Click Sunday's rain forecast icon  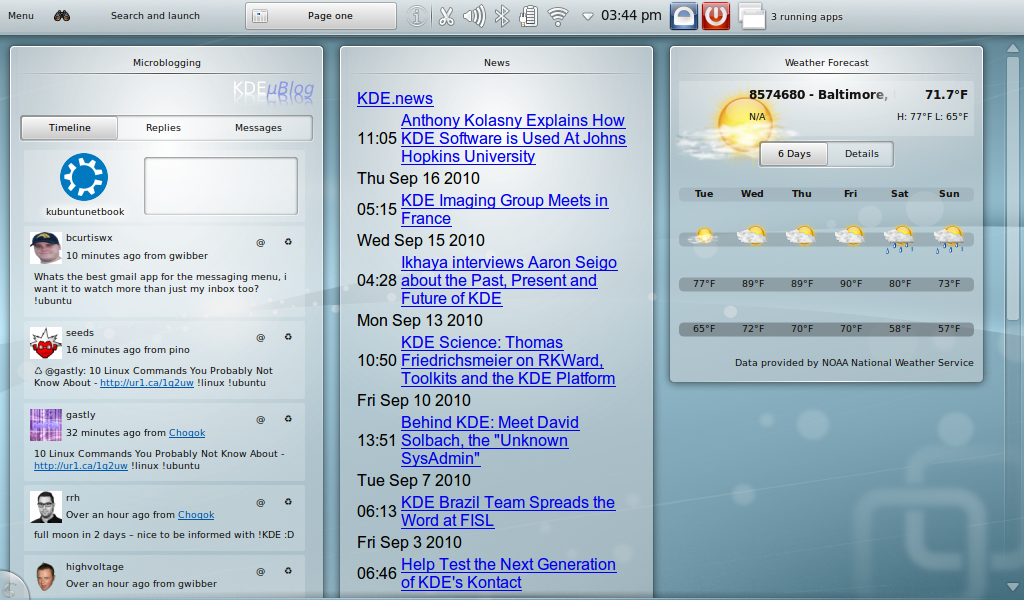[x=949, y=238]
